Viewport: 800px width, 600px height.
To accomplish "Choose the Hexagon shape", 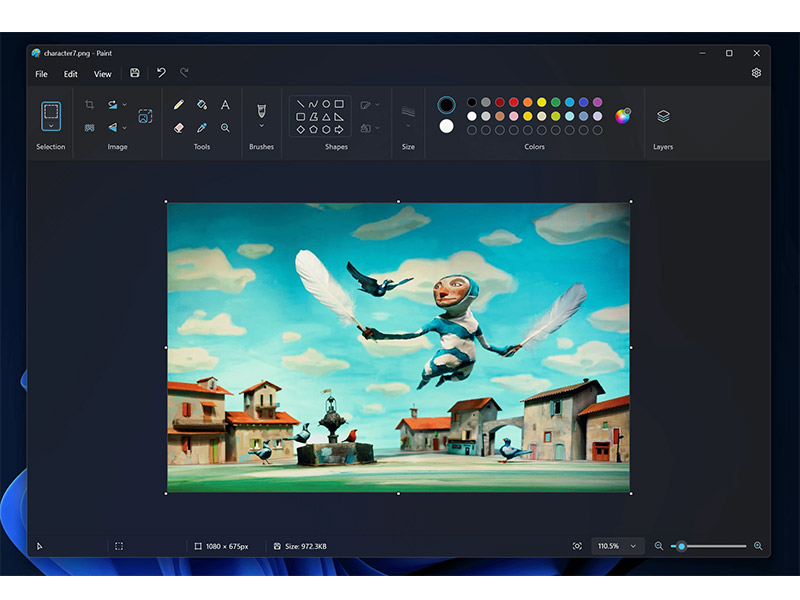I will pyautogui.click(x=326, y=130).
